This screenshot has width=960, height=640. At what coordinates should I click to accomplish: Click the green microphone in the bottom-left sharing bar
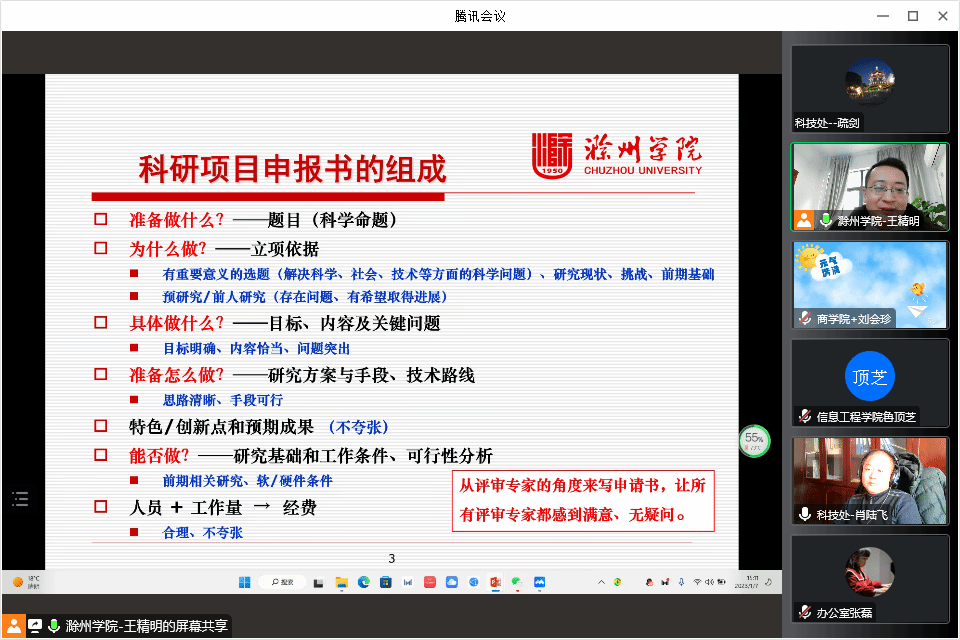(x=54, y=626)
